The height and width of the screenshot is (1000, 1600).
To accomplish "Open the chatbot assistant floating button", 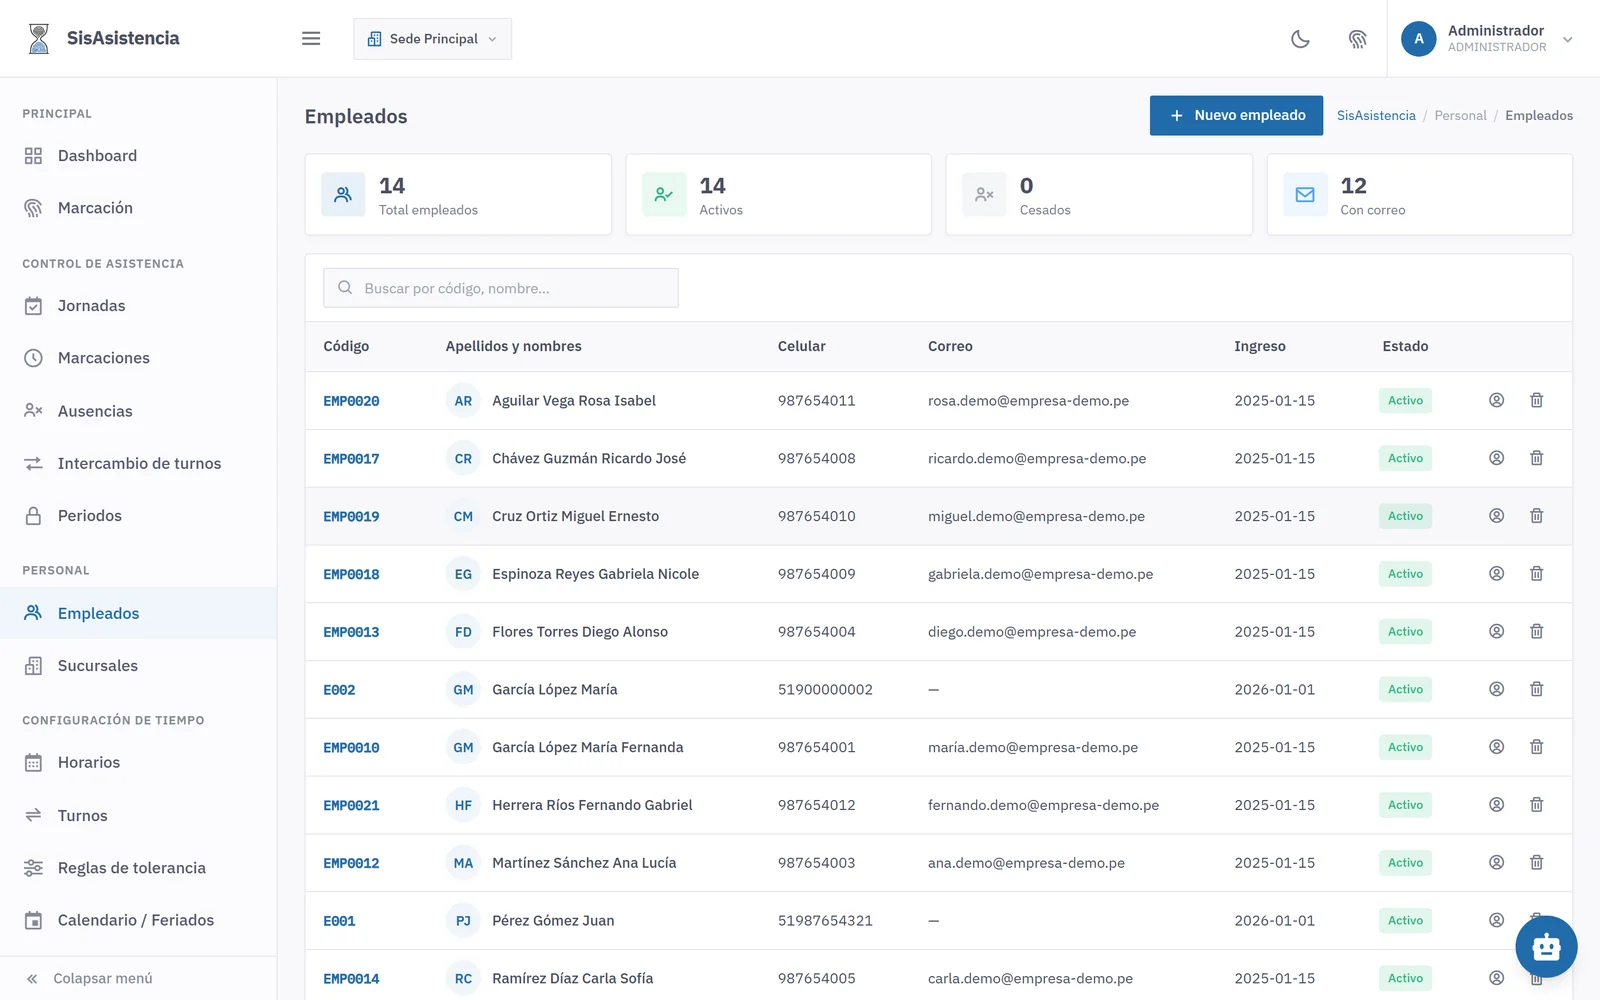I will point(1546,946).
